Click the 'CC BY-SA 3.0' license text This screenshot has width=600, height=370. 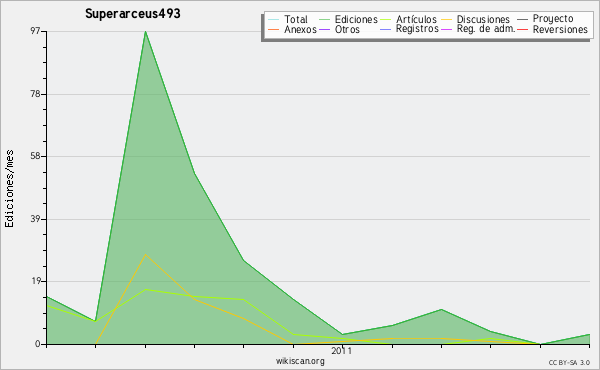coord(569,363)
